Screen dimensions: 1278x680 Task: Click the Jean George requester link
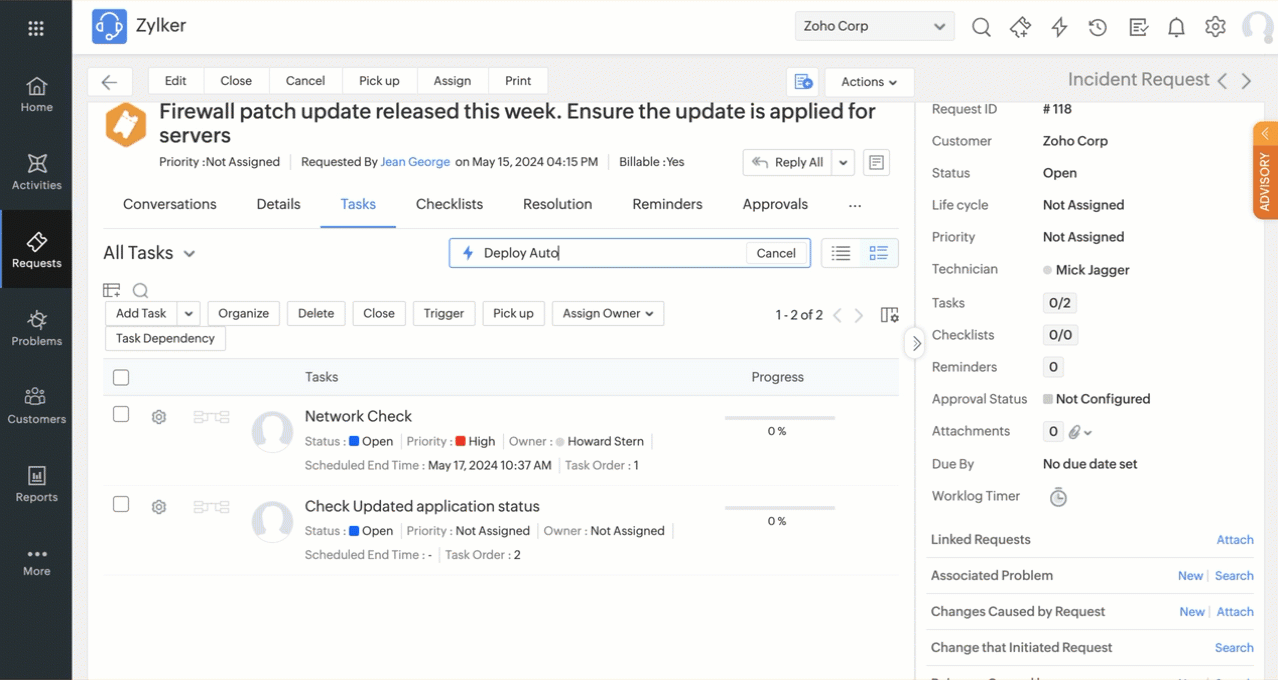(415, 162)
